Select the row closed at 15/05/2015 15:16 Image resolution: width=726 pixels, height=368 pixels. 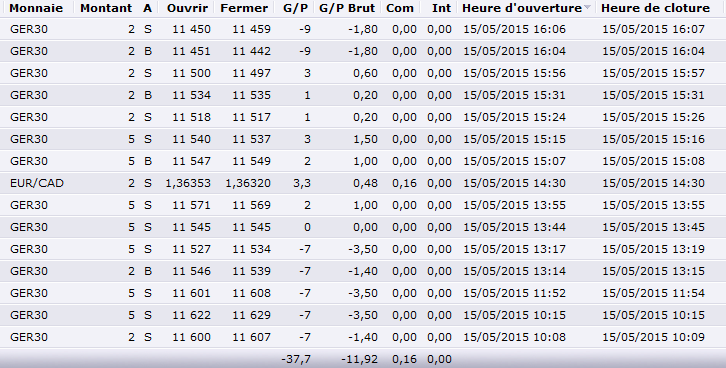point(363,139)
